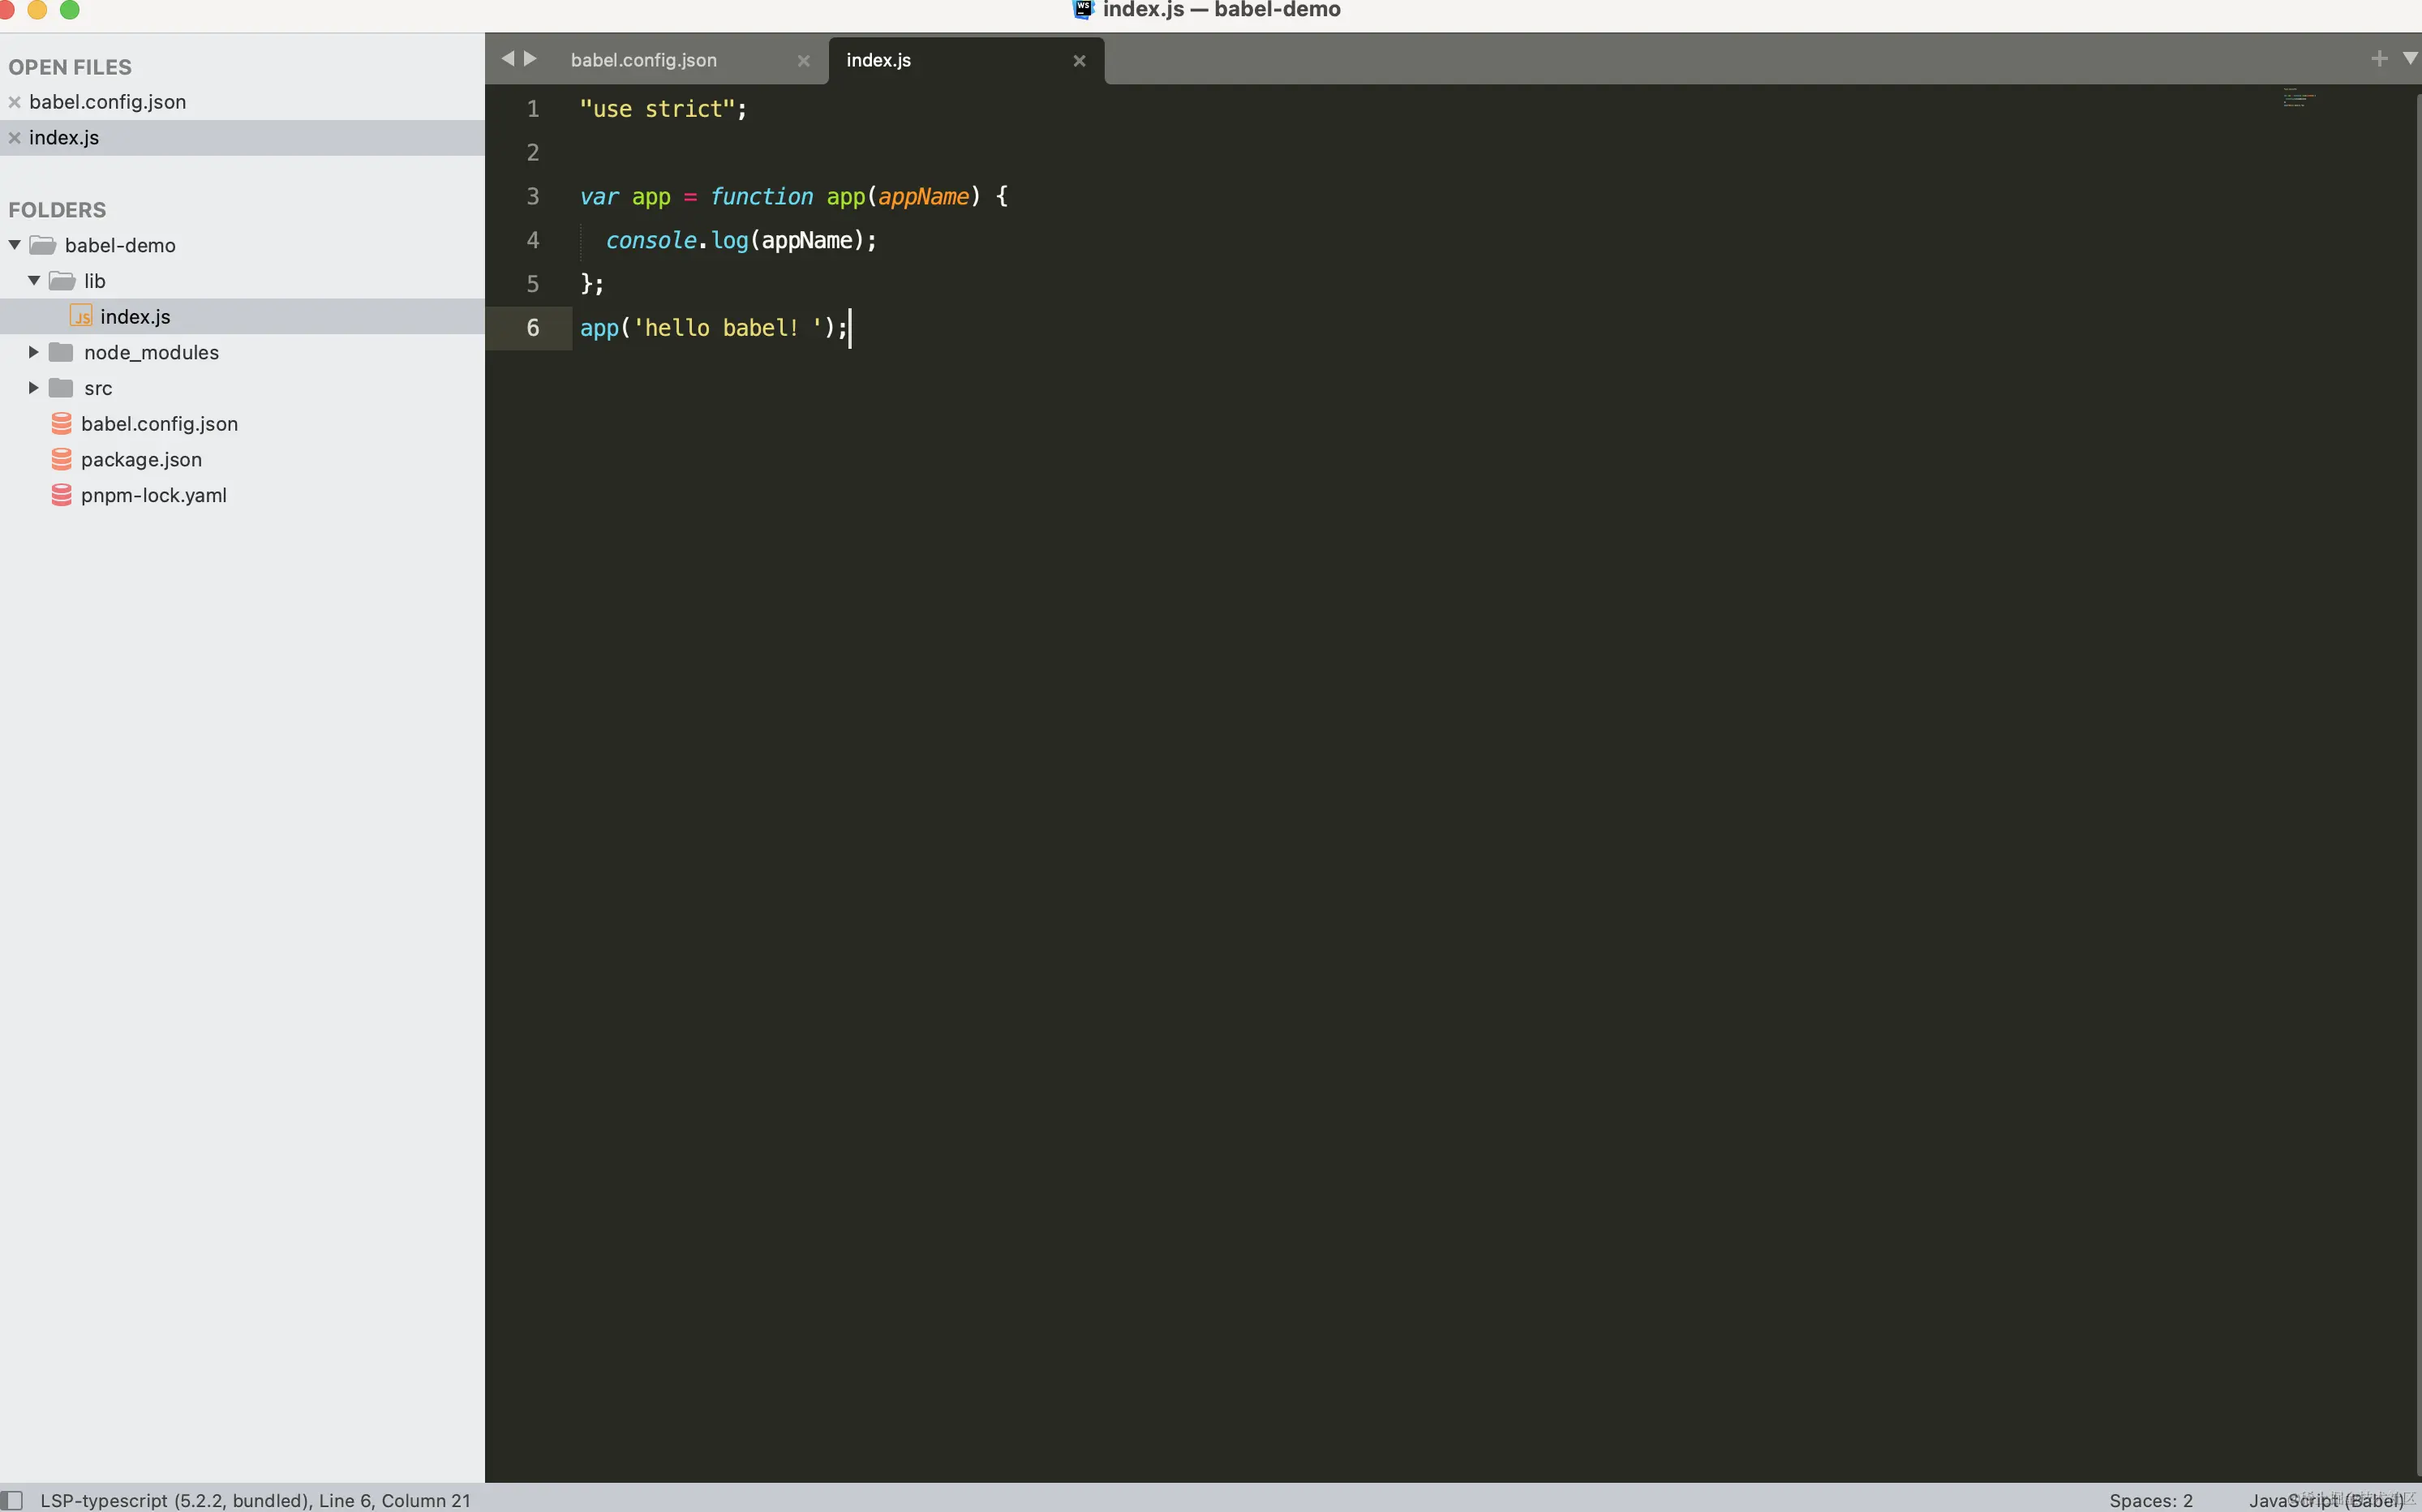Close the babel.config.json tab
2422x1512 pixels.
click(803, 61)
